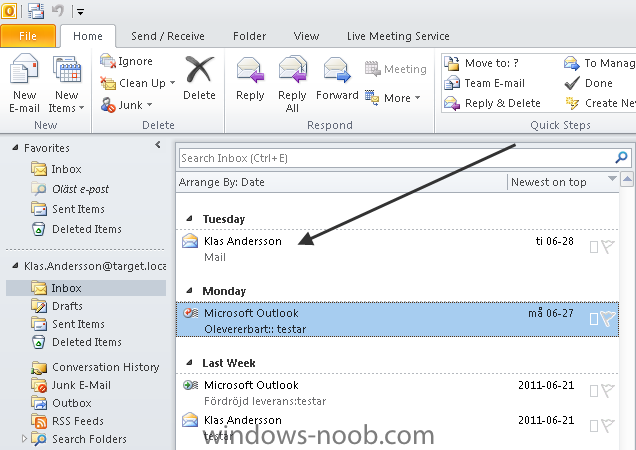Flag the ti 06-28 Klas Andersson message

click(x=608, y=247)
